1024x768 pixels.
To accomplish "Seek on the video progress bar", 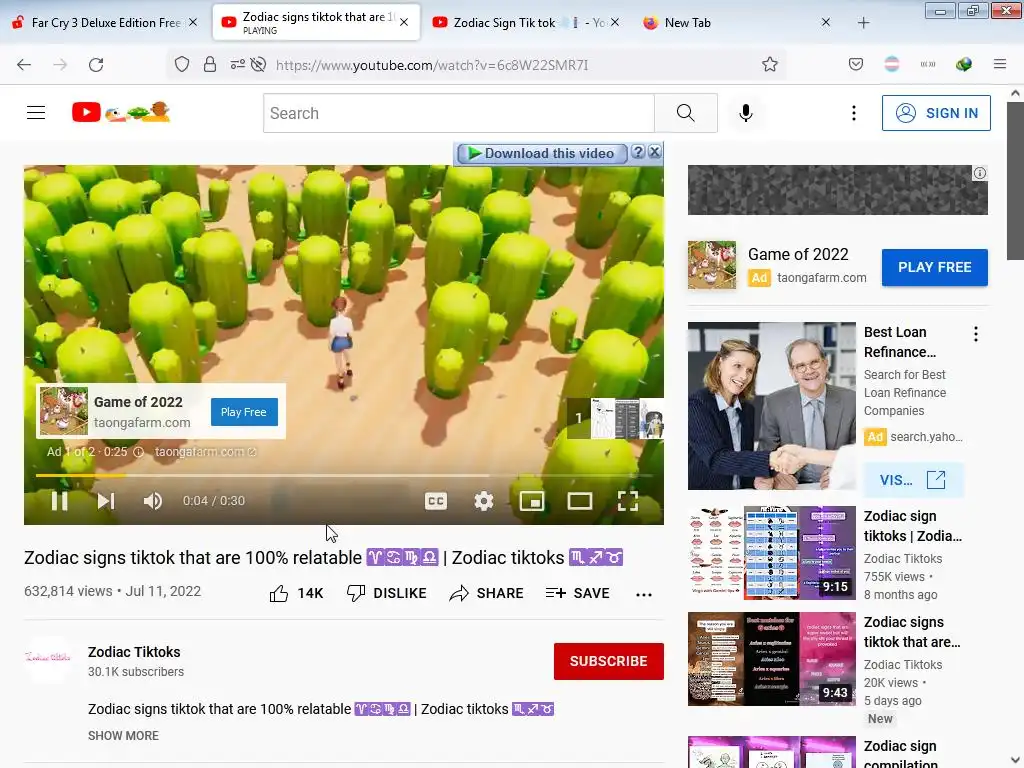I will (344, 475).
